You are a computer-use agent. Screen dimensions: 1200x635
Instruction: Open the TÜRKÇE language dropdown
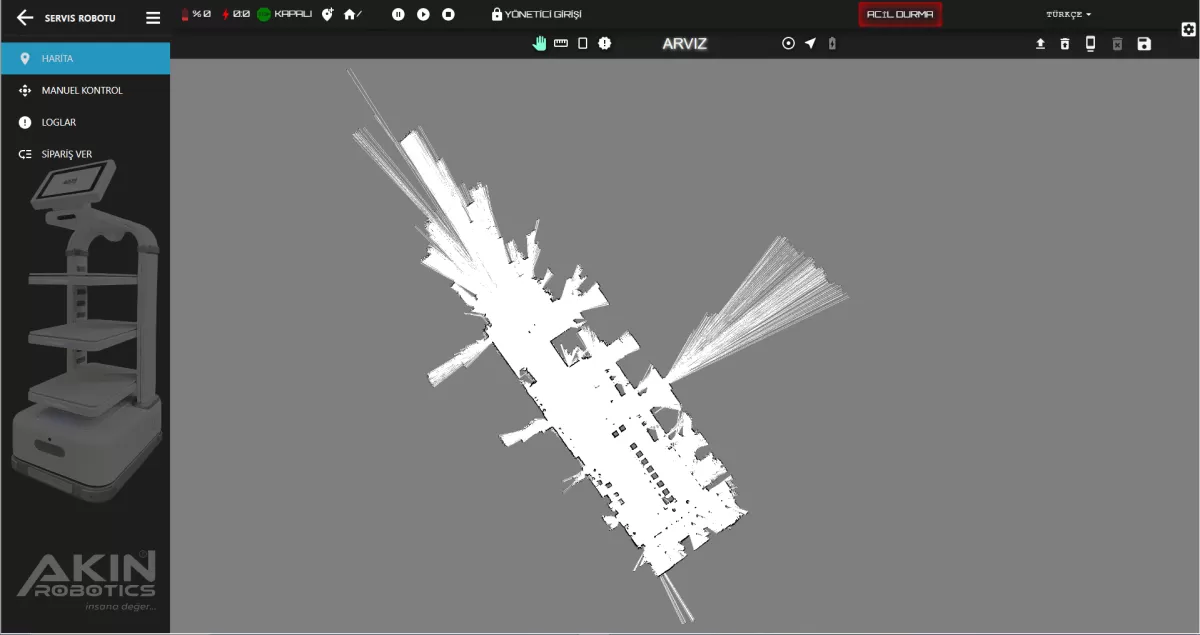(1068, 15)
